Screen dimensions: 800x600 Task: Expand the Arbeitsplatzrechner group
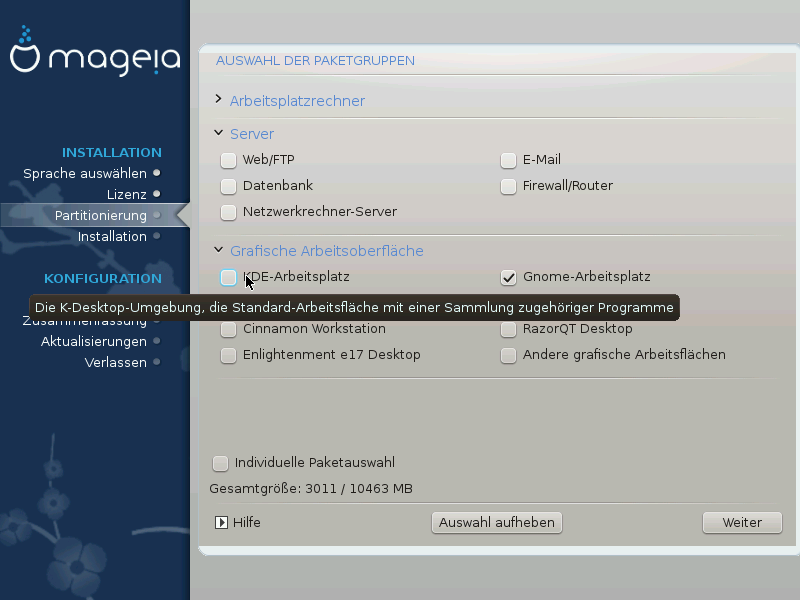pos(218,99)
